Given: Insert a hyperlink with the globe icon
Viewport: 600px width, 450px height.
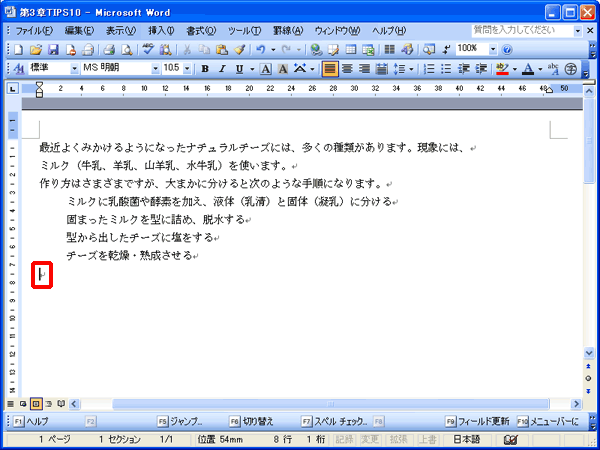Looking at the screenshot, I should coord(316,49).
